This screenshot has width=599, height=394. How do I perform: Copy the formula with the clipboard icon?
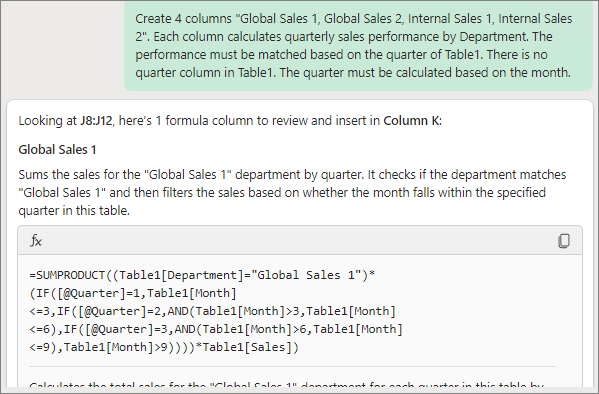coord(564,241)
